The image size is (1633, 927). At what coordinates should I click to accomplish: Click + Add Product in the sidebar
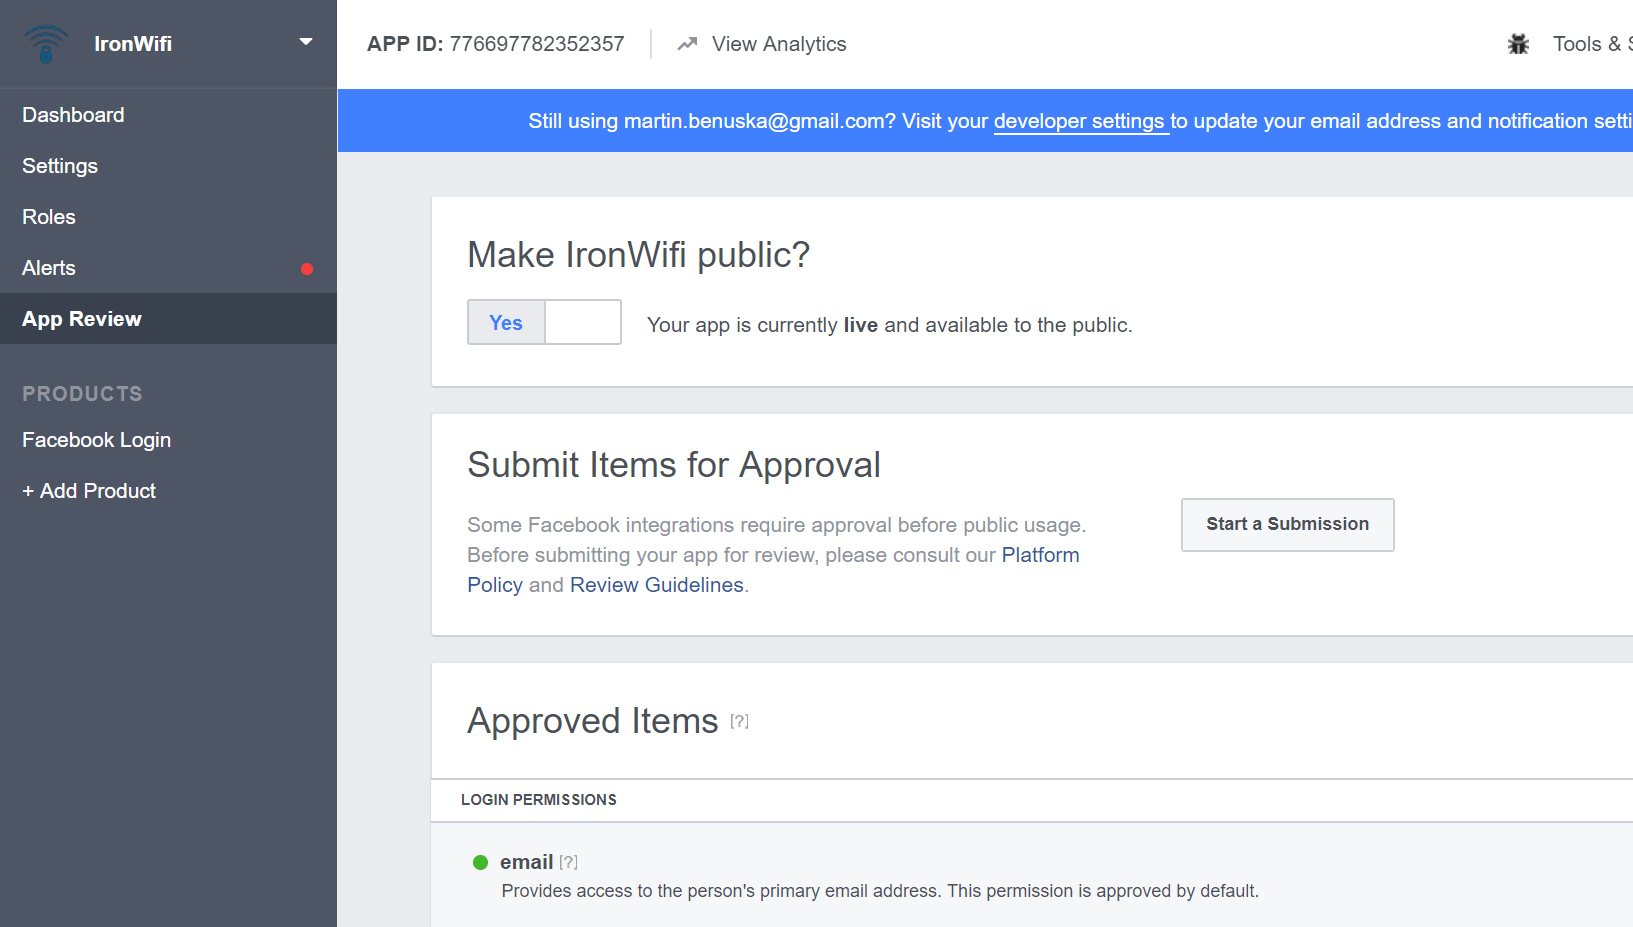168,491
